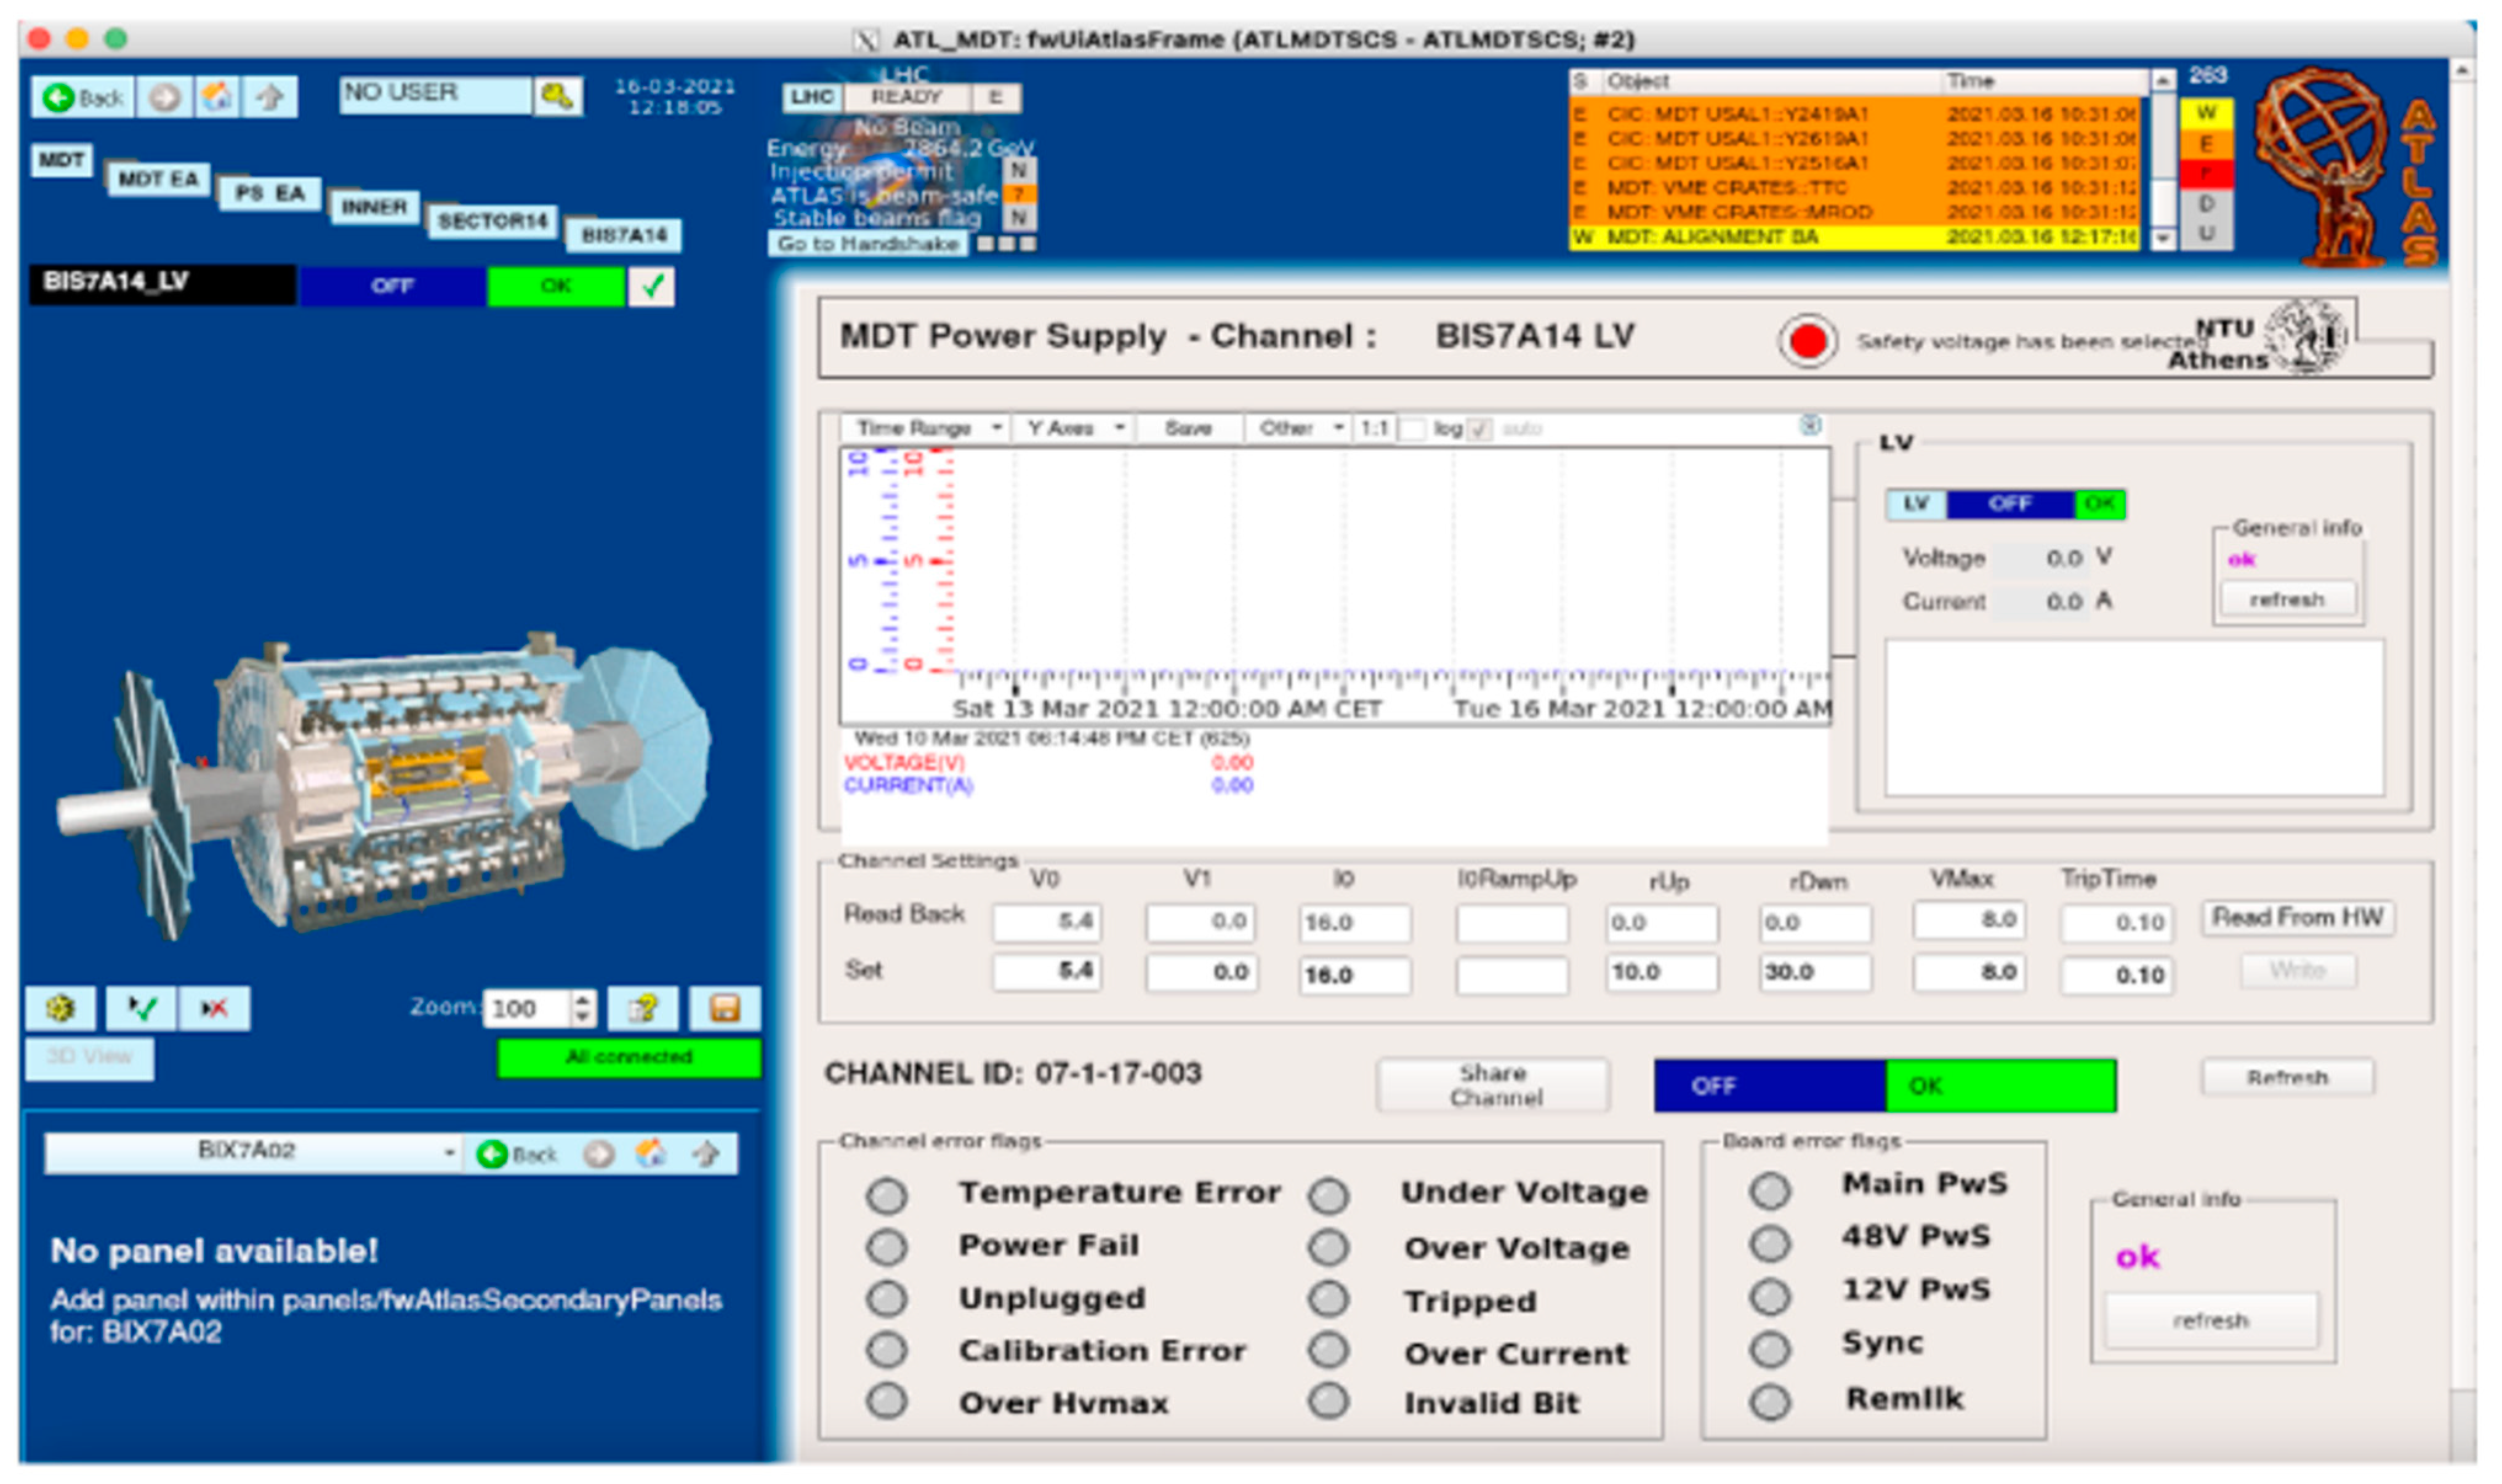Select the SECTOR14 breadcrumb tab

[492, 221]
